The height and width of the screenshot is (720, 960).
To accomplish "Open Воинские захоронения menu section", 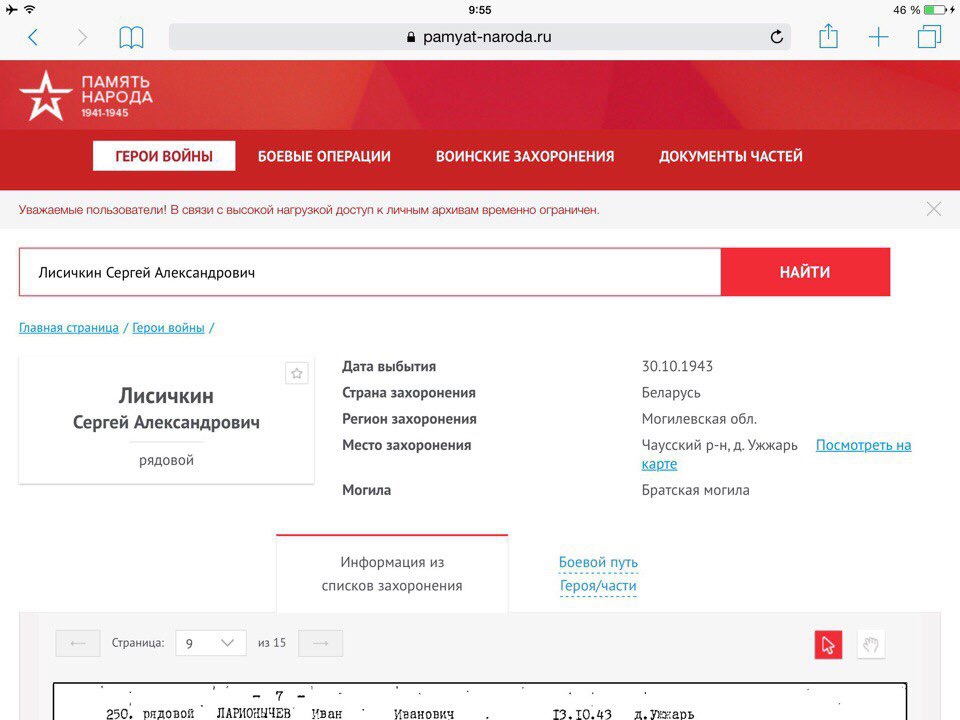I will click(525, 156).
